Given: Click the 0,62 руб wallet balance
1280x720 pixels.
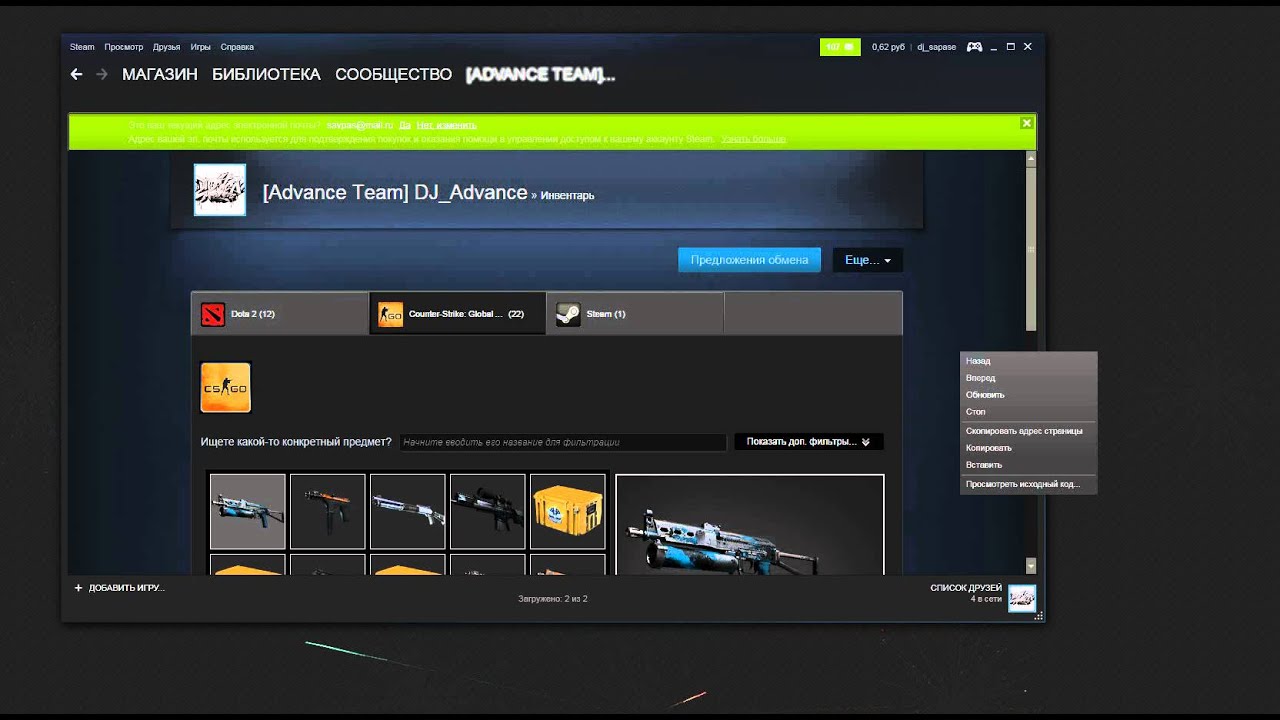Looking at the screenshot, I should 888,47.
